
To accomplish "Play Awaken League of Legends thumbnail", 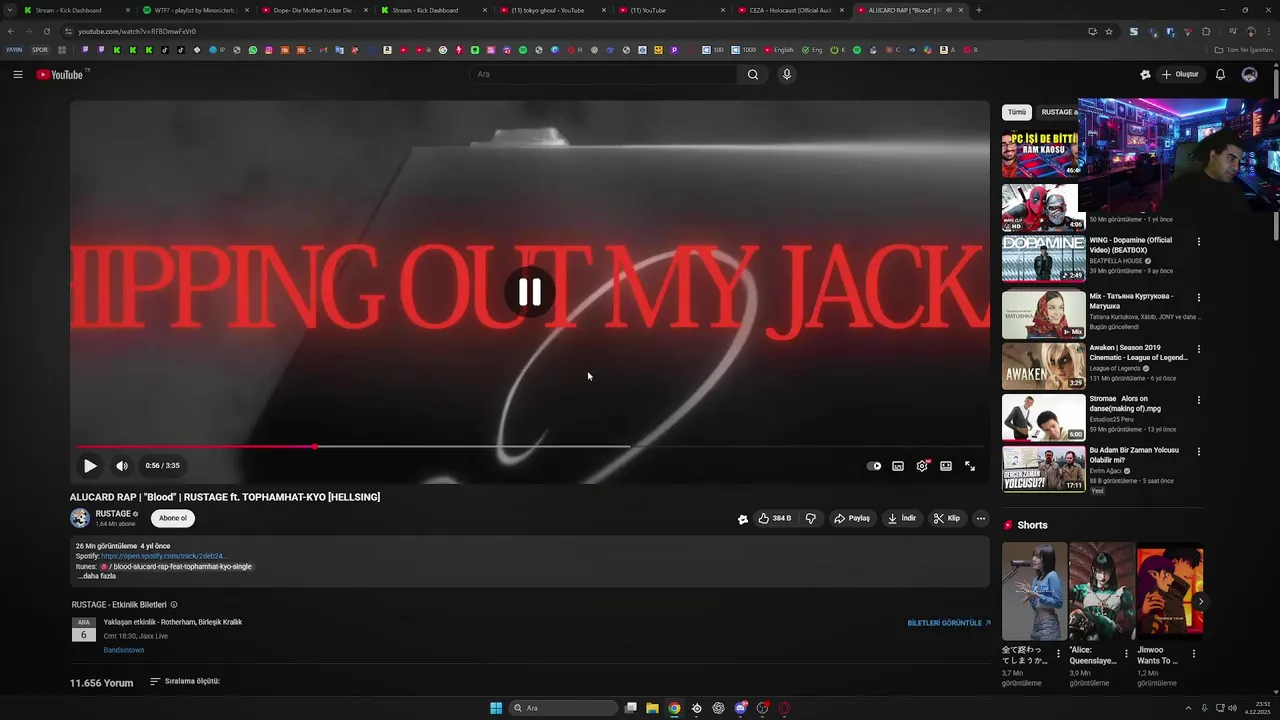I will [x=1043, y=365].
